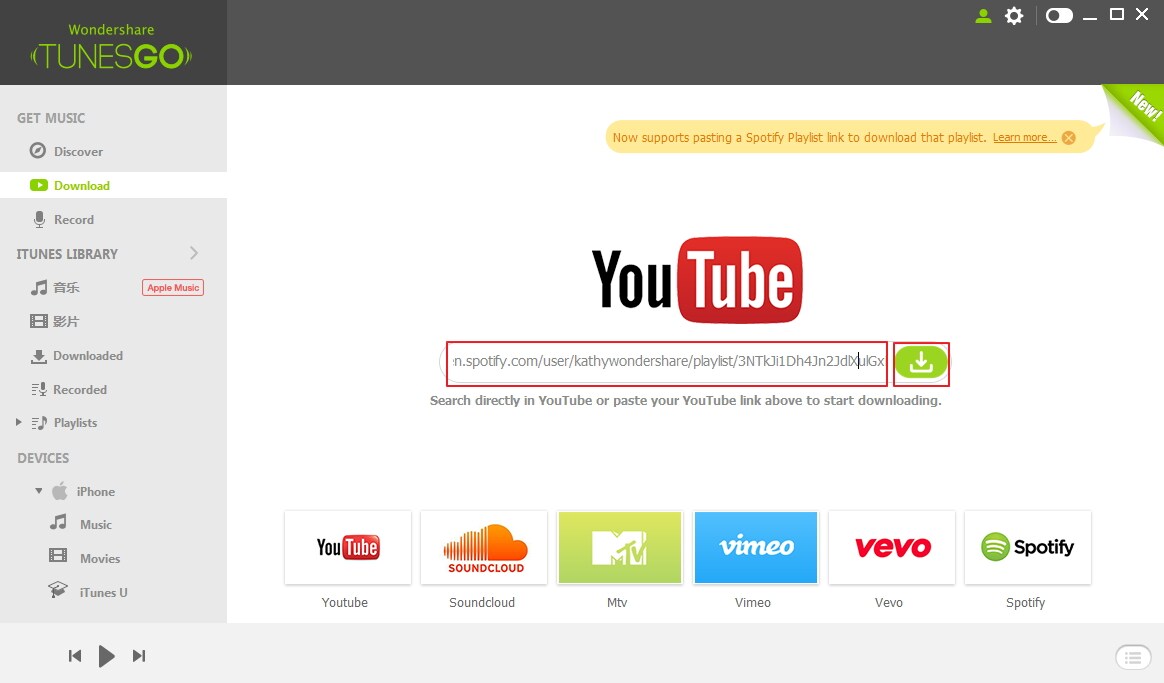The image size is (1164, 683).
Task: Open the Spotify site tile
Action: point(1027,547)
